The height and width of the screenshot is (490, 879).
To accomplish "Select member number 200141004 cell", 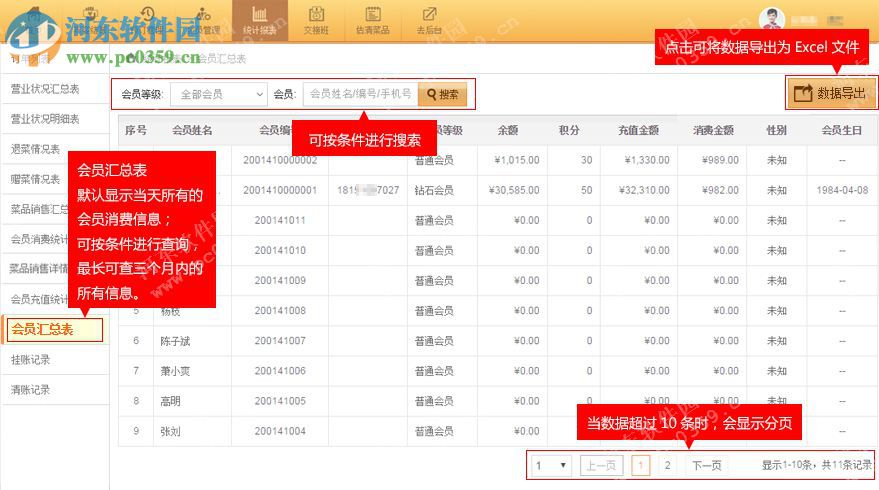I will click(280, 431).
